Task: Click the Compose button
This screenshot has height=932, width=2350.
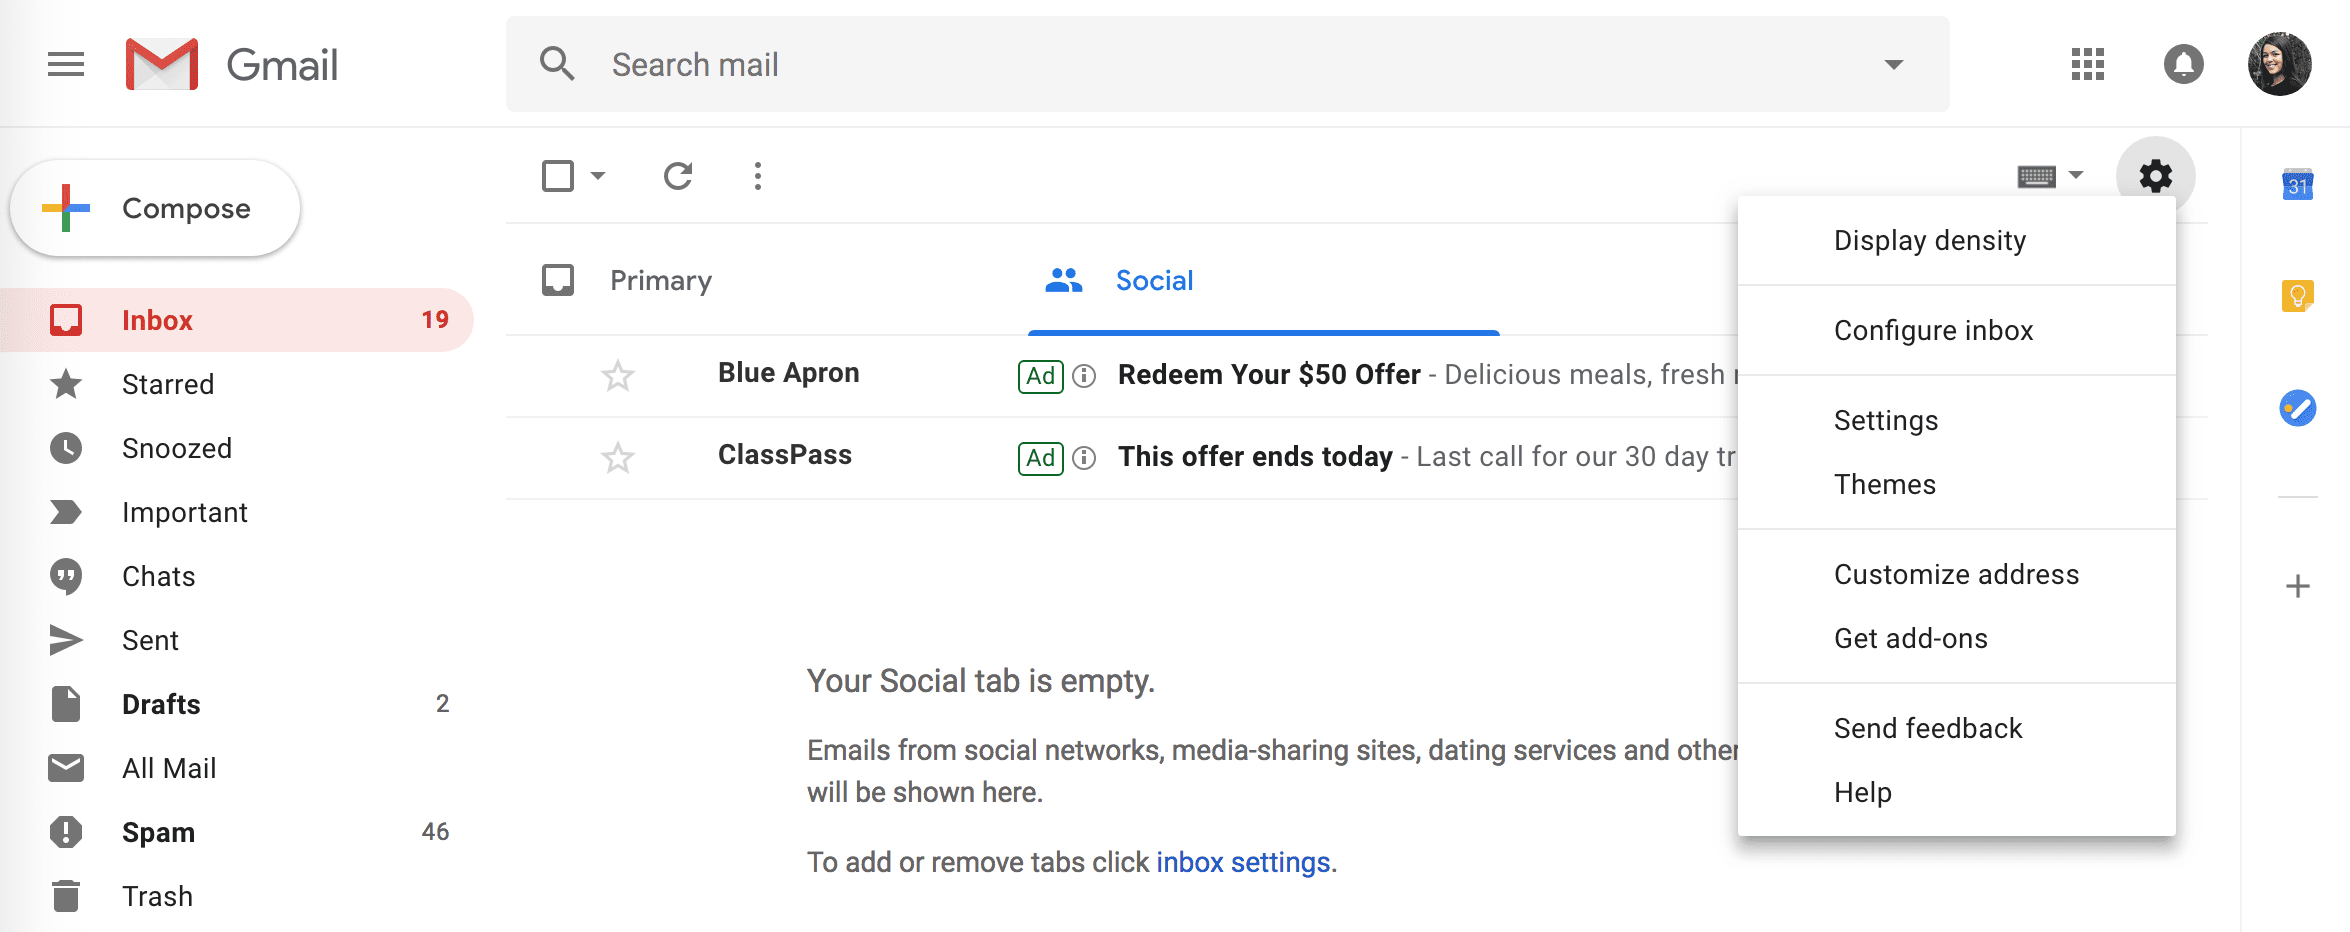Action: (x=155, y=208)
